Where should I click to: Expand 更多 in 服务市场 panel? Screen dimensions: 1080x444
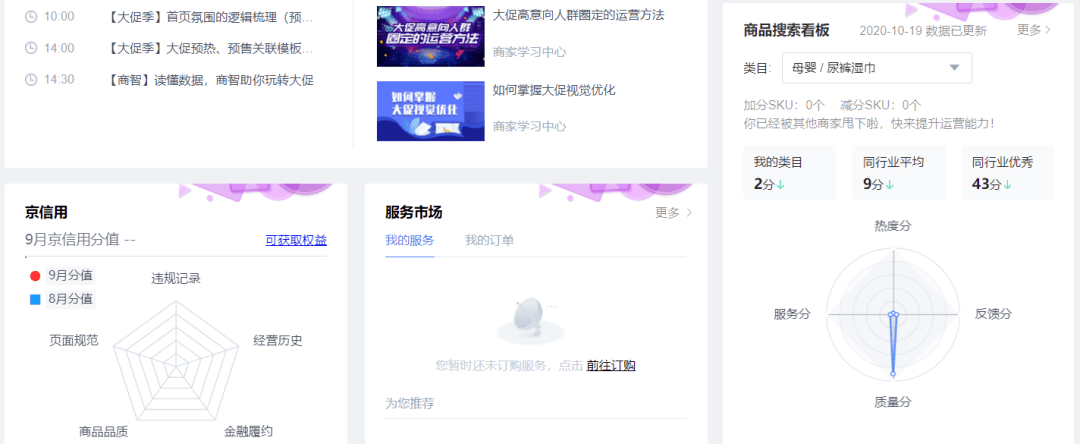click(x=673, y=212)
